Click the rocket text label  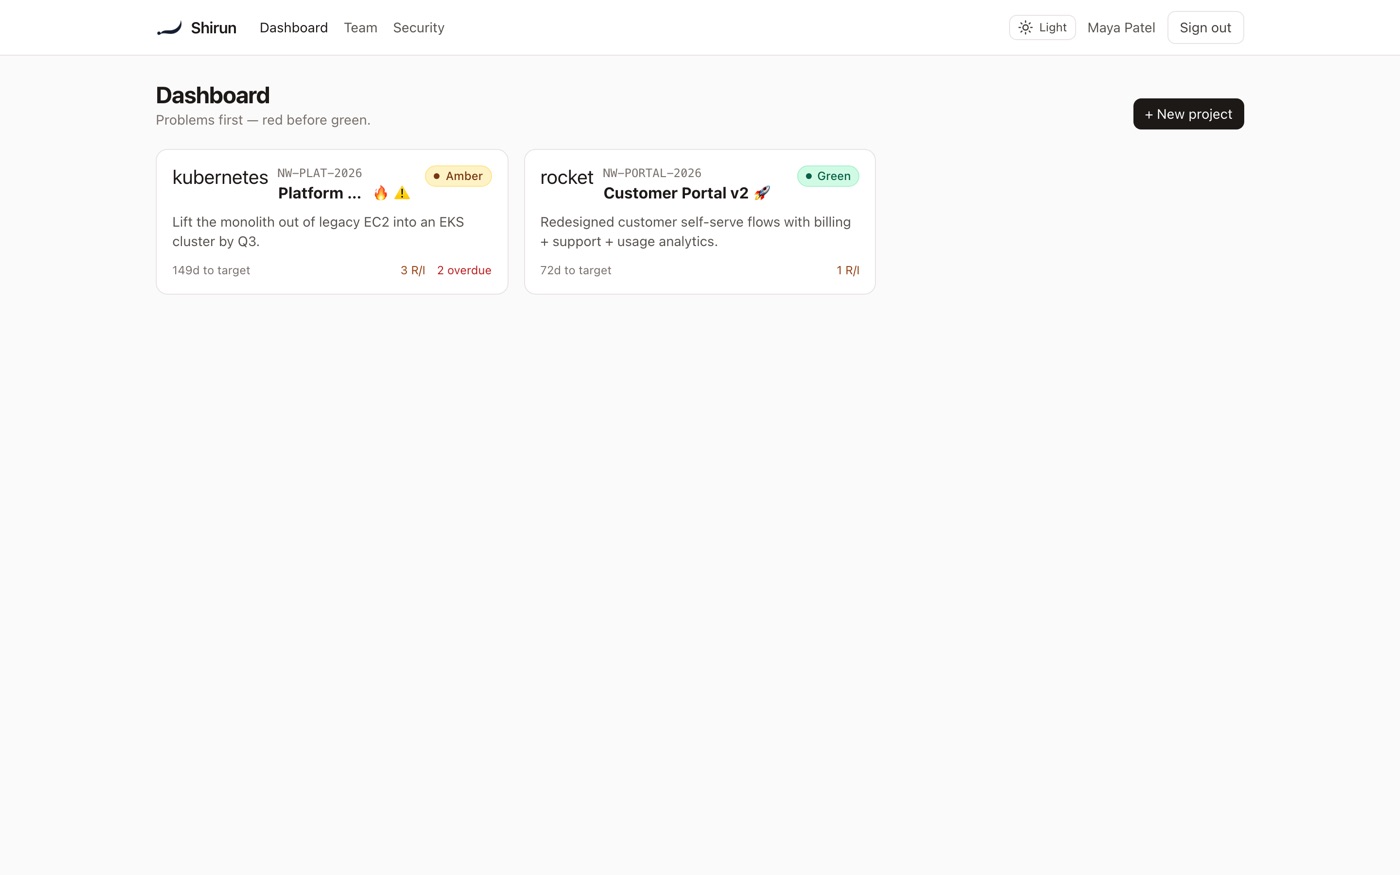coord(567,177)
